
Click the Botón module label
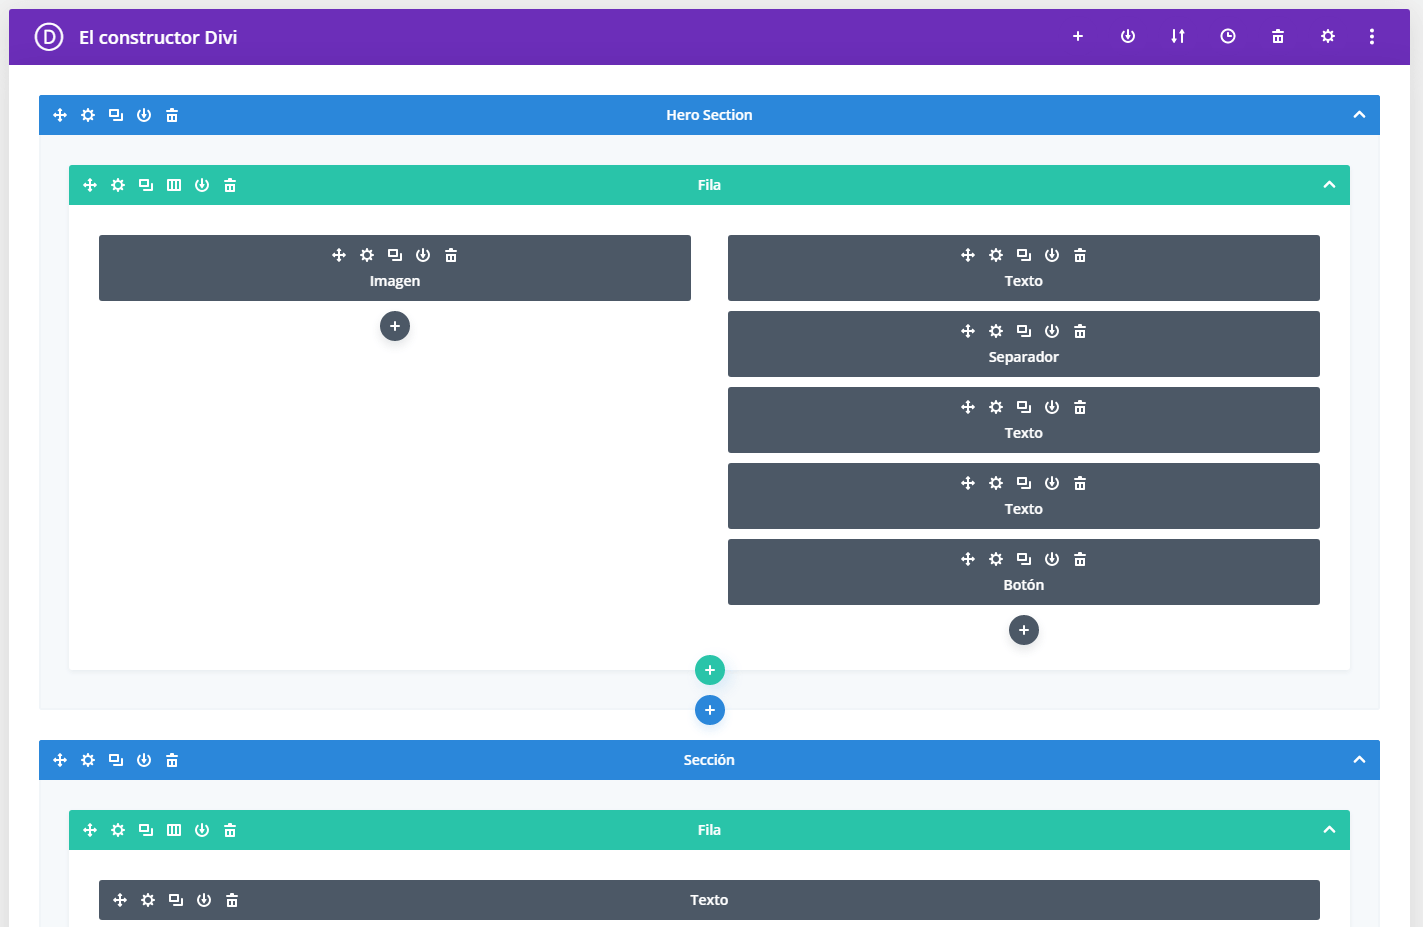point(1023,585)
